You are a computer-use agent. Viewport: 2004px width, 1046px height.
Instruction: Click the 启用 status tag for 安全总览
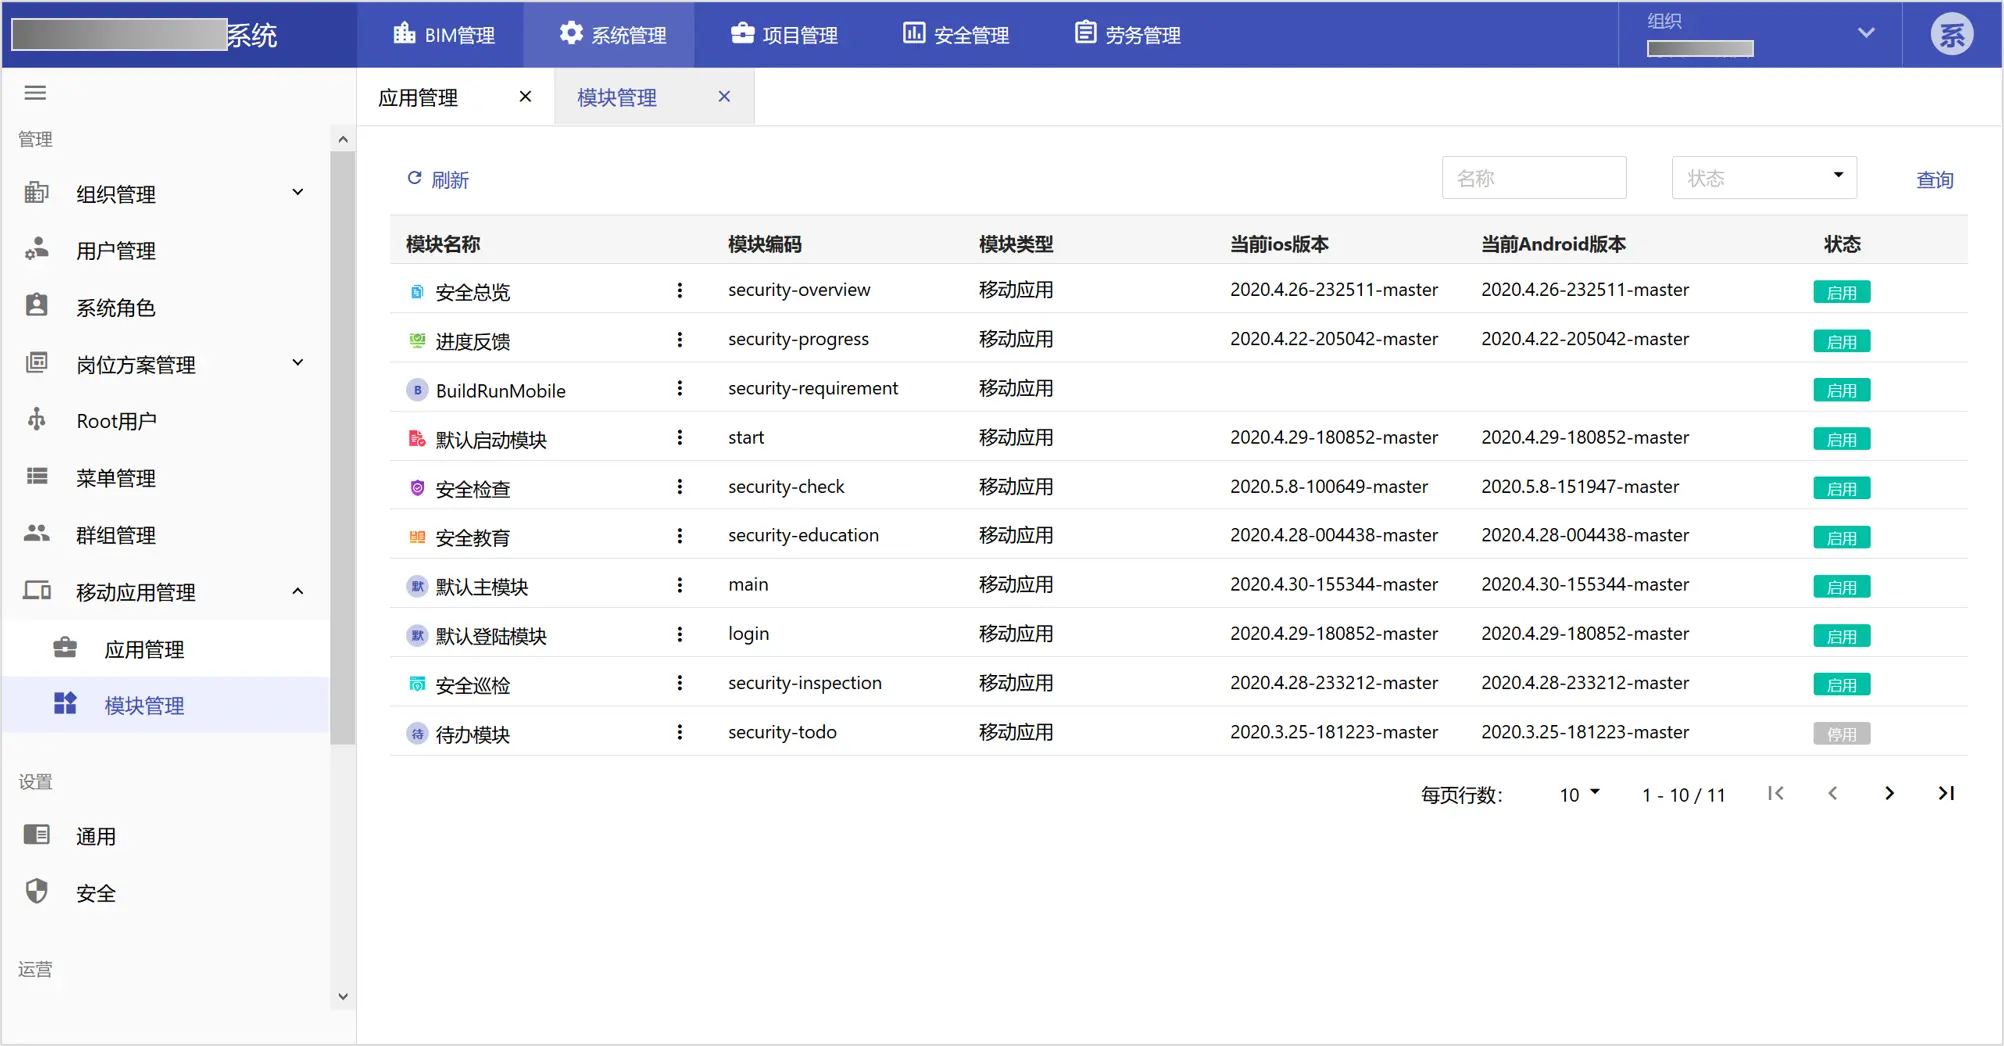click(1841, 292)
